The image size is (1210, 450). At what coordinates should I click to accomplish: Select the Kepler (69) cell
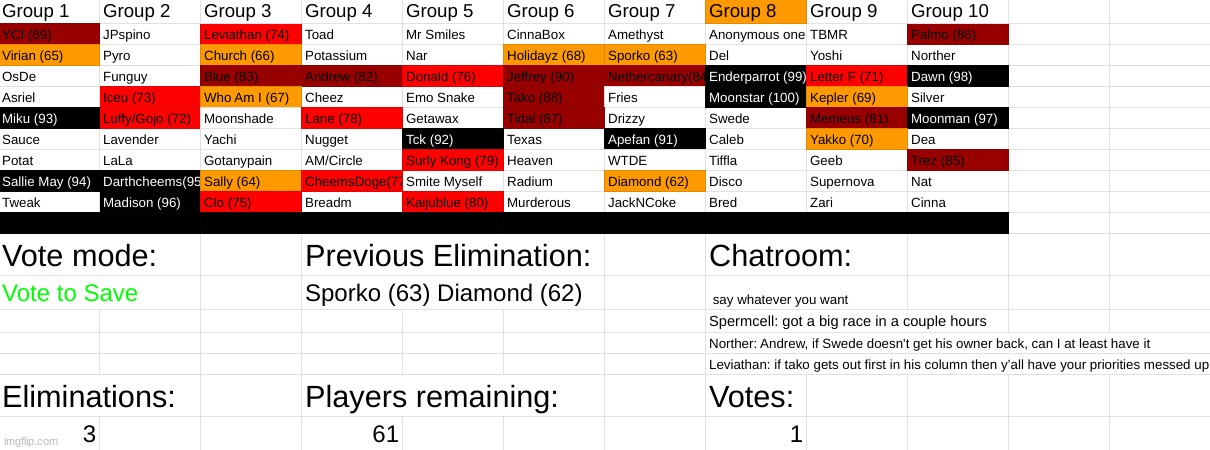coord(856,98)
